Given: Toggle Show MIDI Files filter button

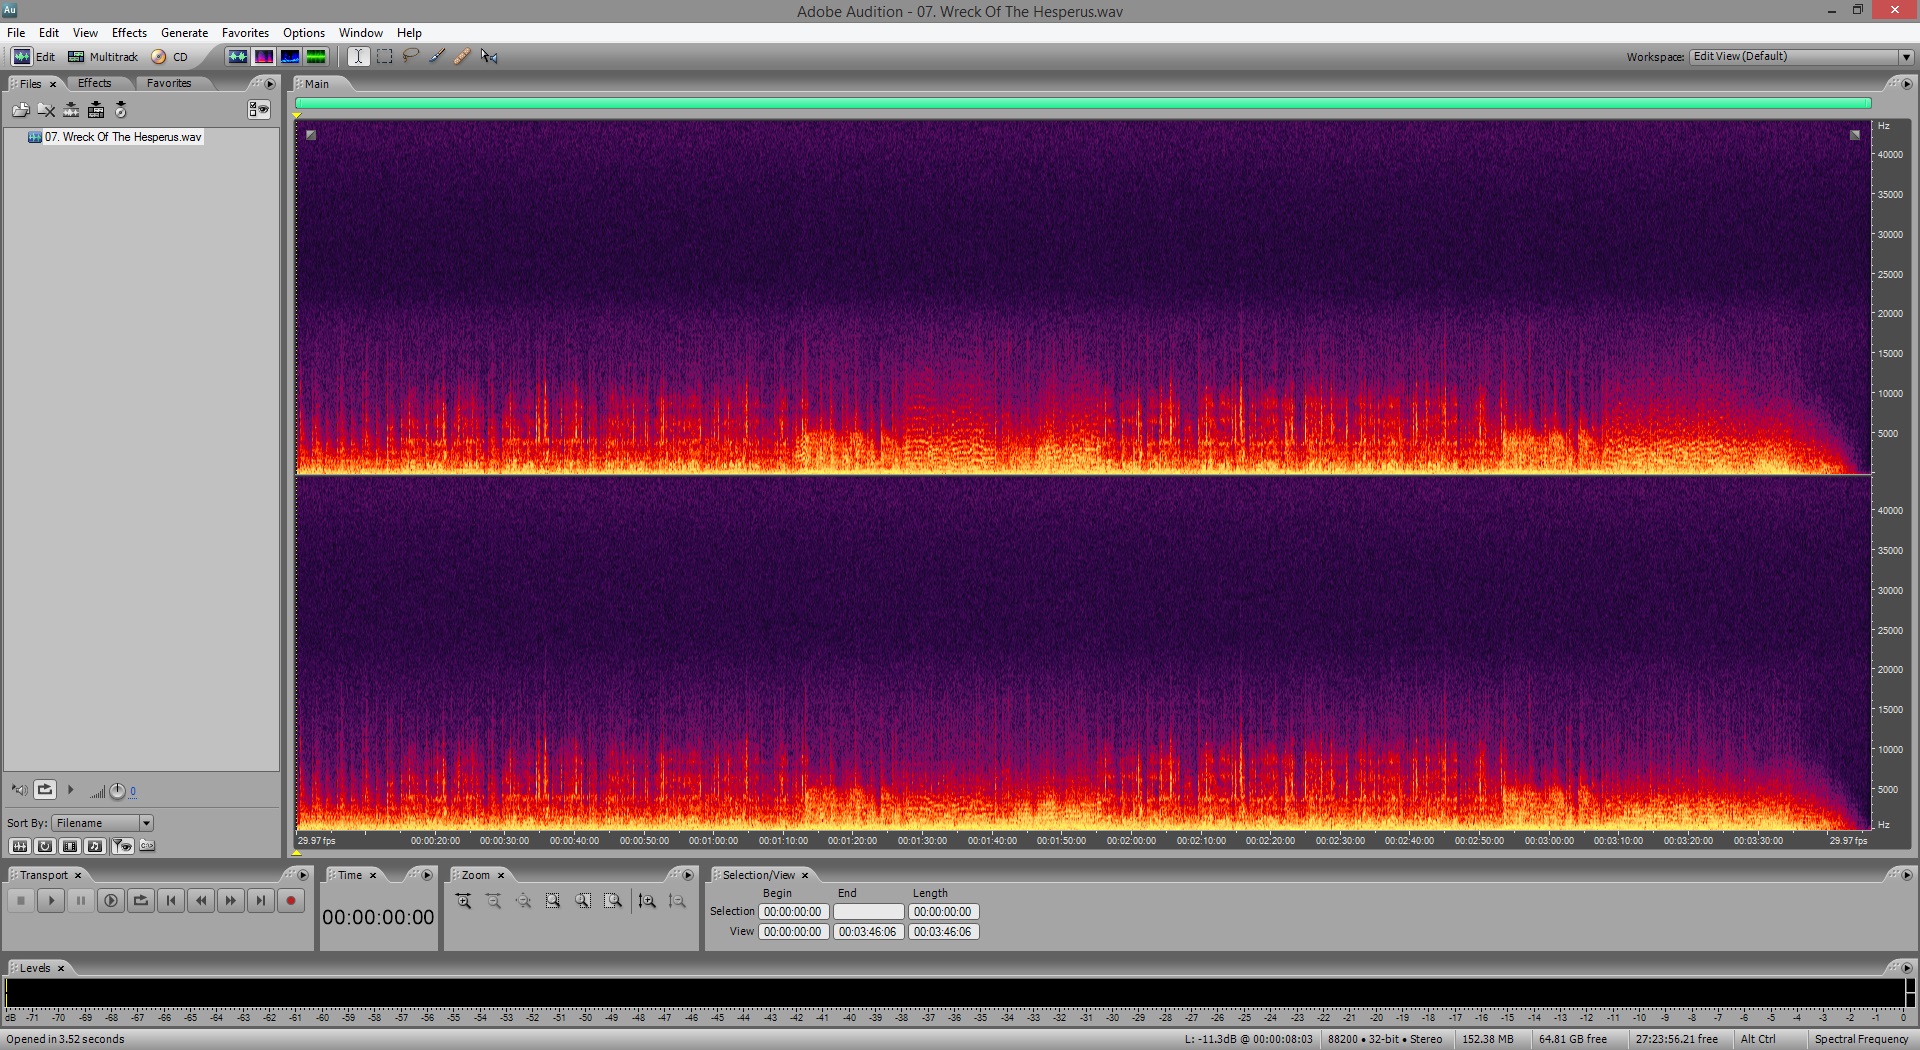Looking at the screenshot, I should click(x=95, y=846).
